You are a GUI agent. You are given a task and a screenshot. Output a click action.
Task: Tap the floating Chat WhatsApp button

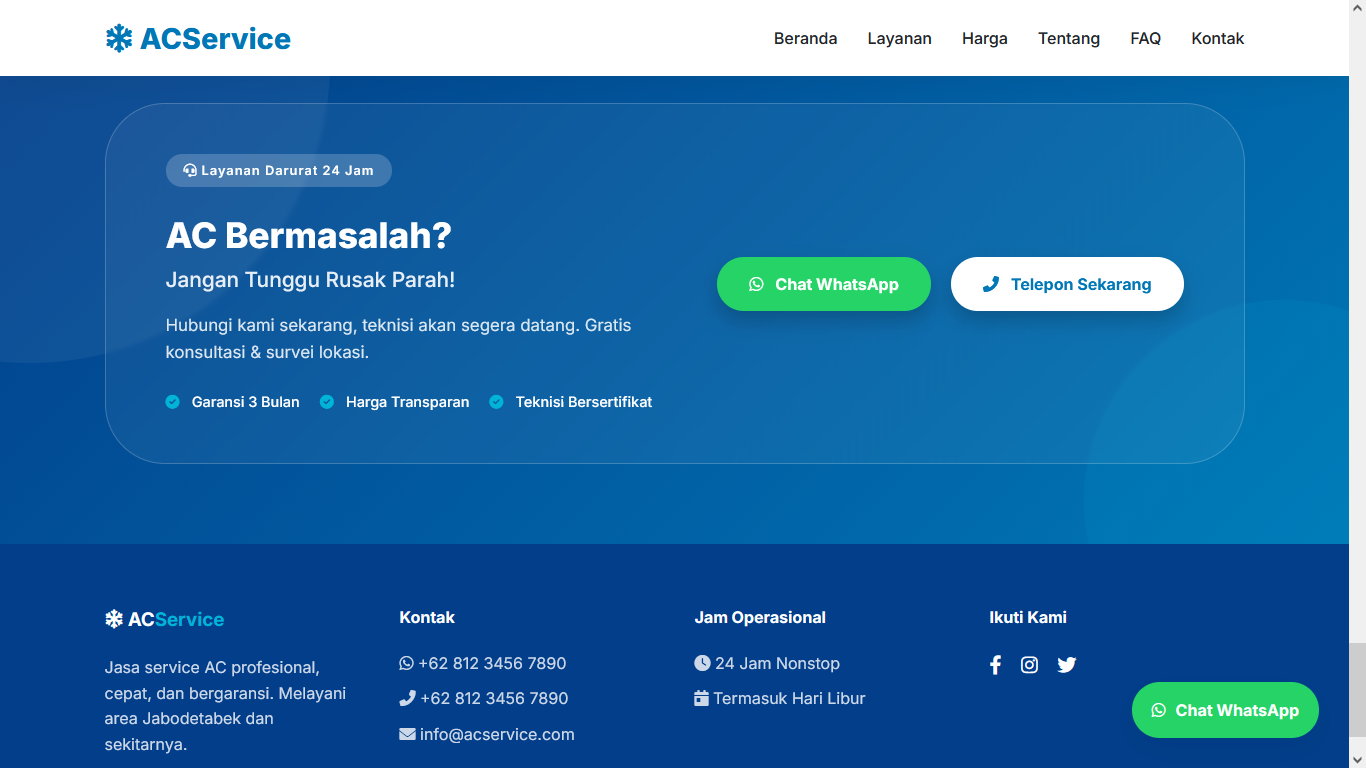[1225, 710]
